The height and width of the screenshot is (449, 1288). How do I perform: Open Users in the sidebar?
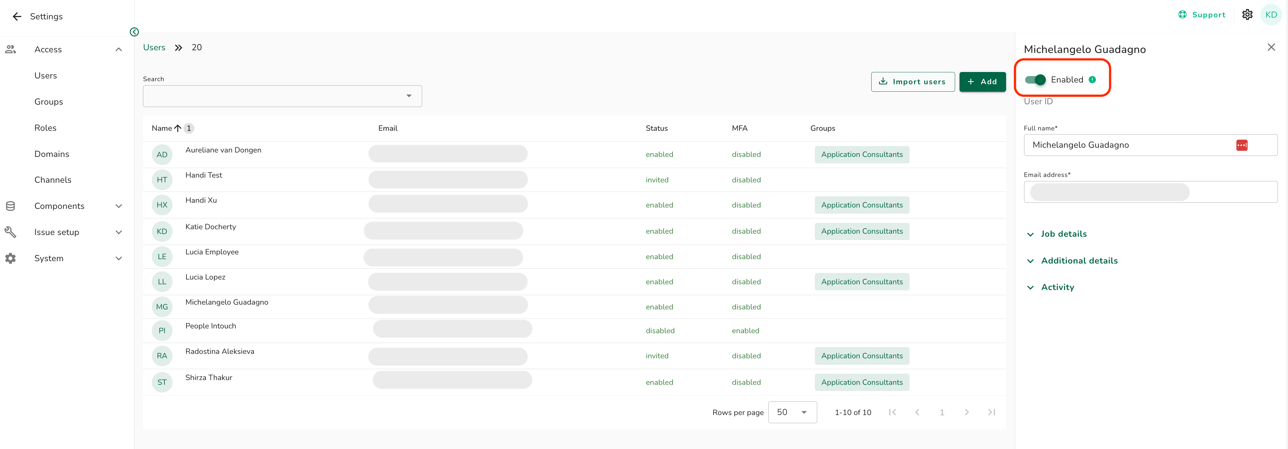coord(46,76)
